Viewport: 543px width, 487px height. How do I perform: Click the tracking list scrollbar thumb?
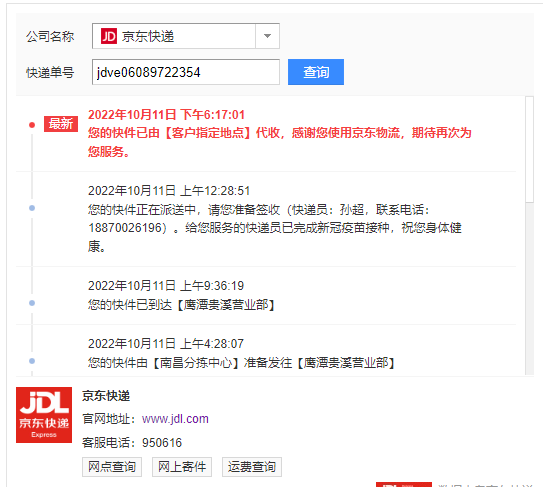[x=529, y=150]
